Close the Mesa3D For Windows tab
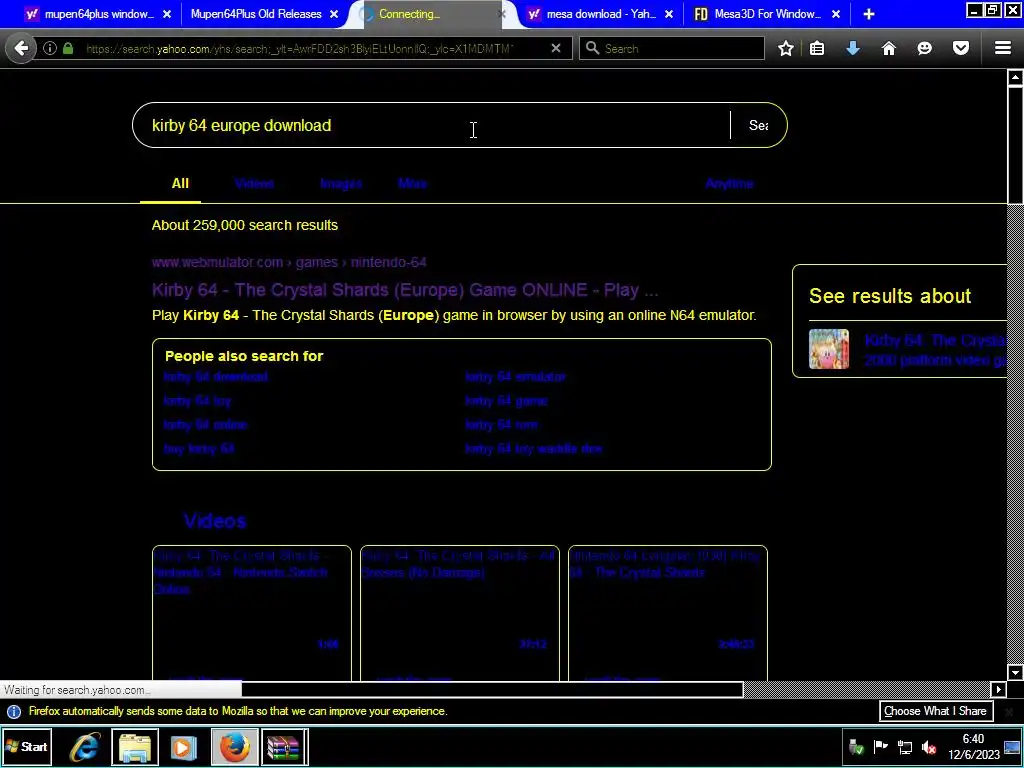1024x768 pixels. 836,14
